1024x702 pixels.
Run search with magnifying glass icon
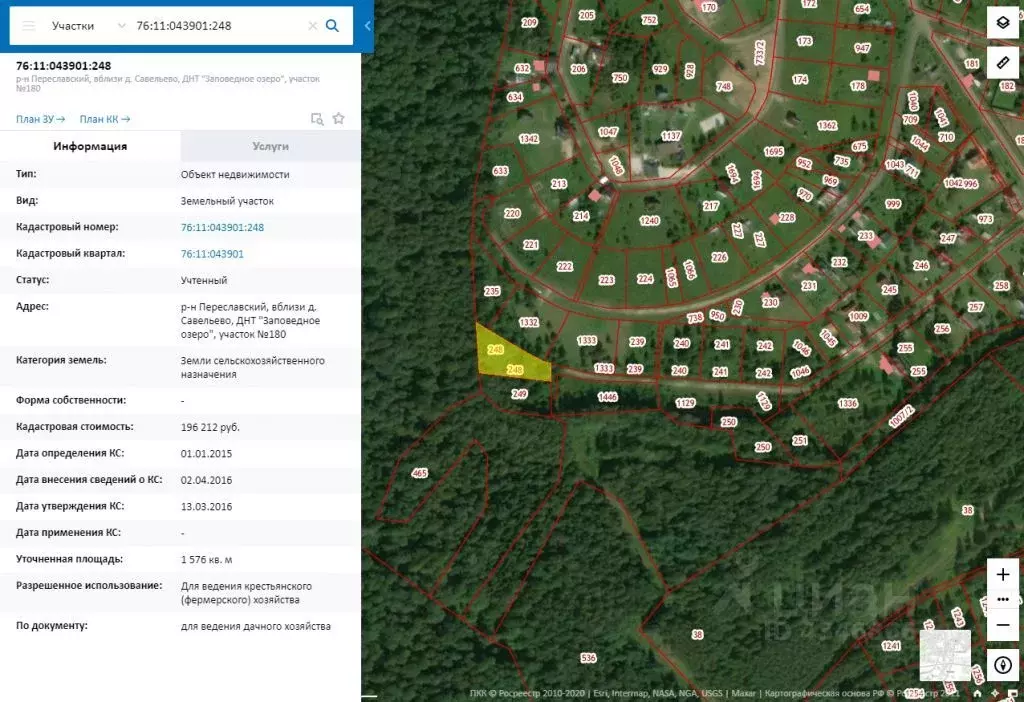[x=333, y=25]
